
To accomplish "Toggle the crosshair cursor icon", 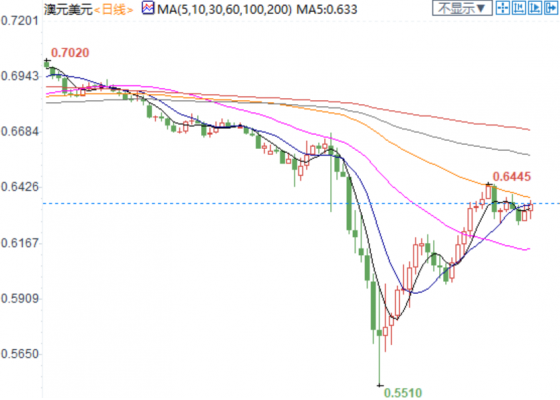I will pyautogui.click(x=503, y=8).
